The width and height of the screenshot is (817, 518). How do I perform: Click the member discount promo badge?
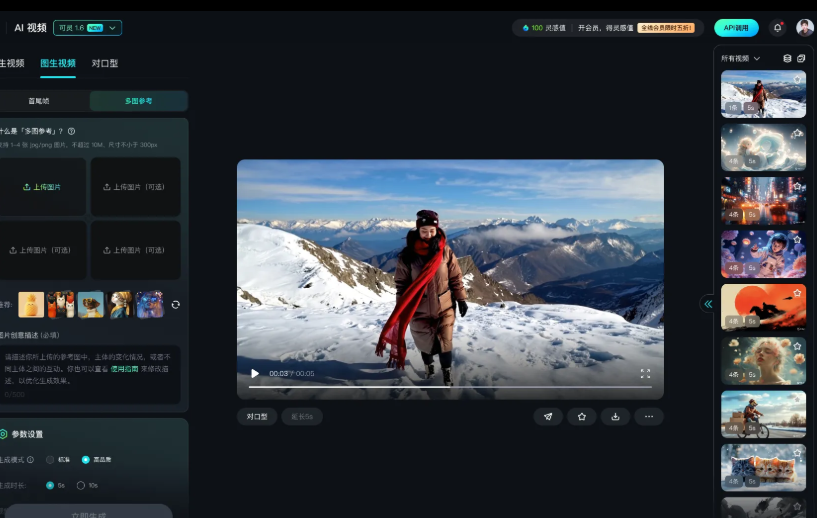click(x=666, y=28)
